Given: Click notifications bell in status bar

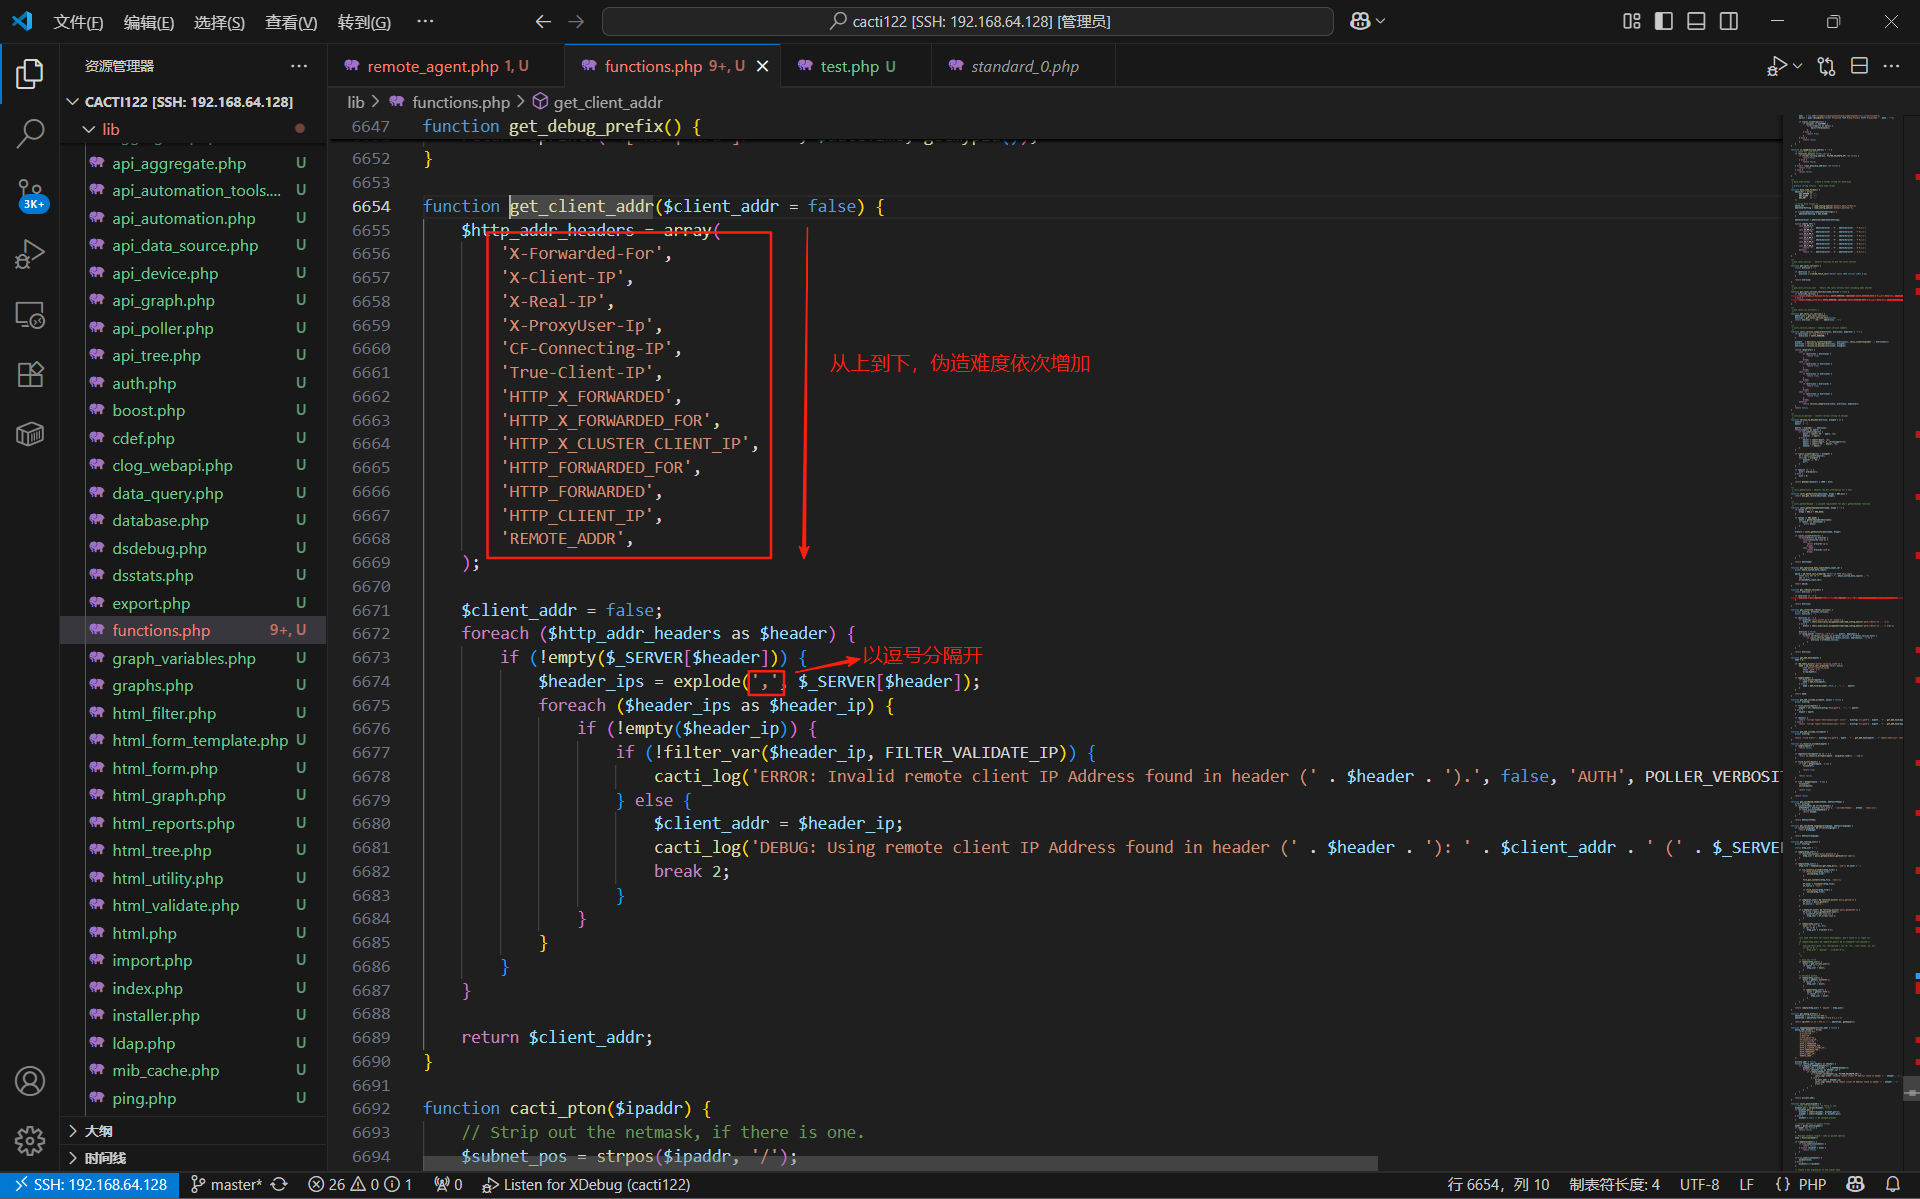Looking at the screenshot, I should tap(1892, 1185).
